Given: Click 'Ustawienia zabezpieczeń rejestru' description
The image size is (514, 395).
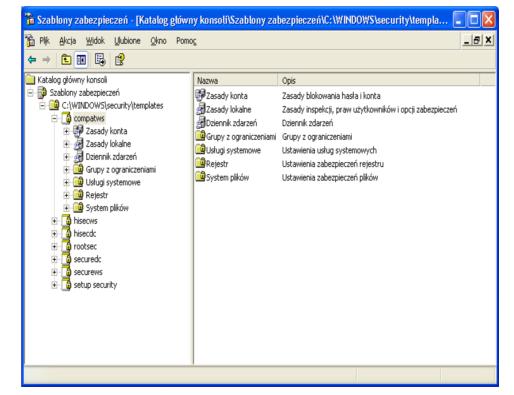Looking at the screenshot, I should coord(333,164).
